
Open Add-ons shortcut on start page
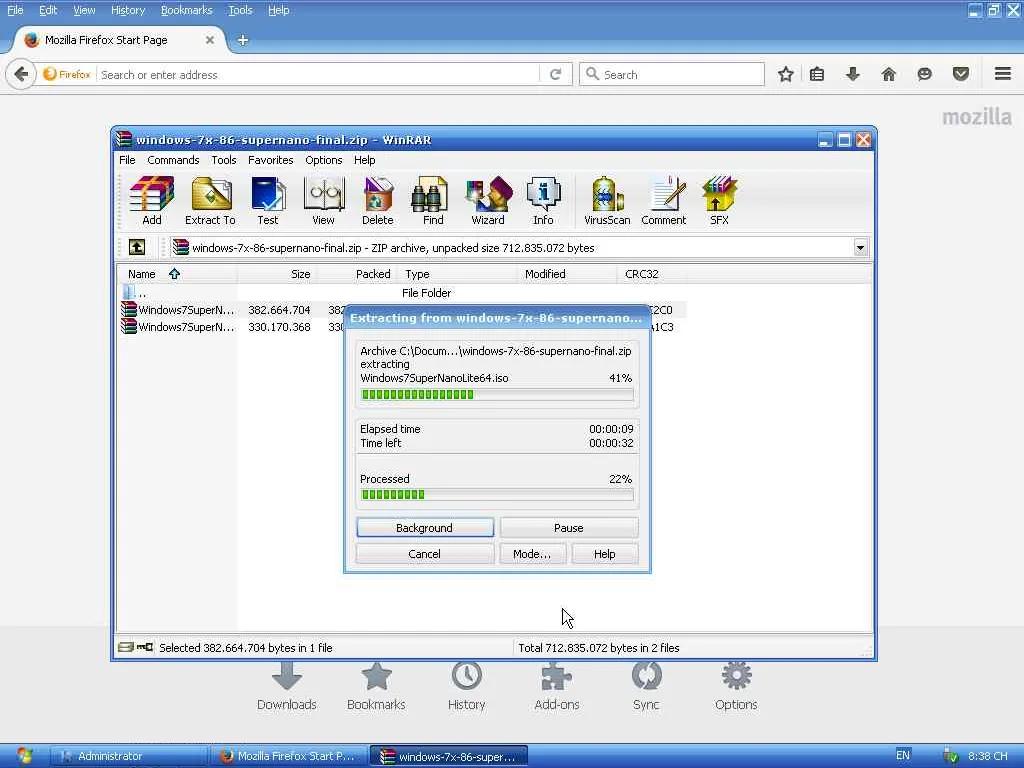556,686
